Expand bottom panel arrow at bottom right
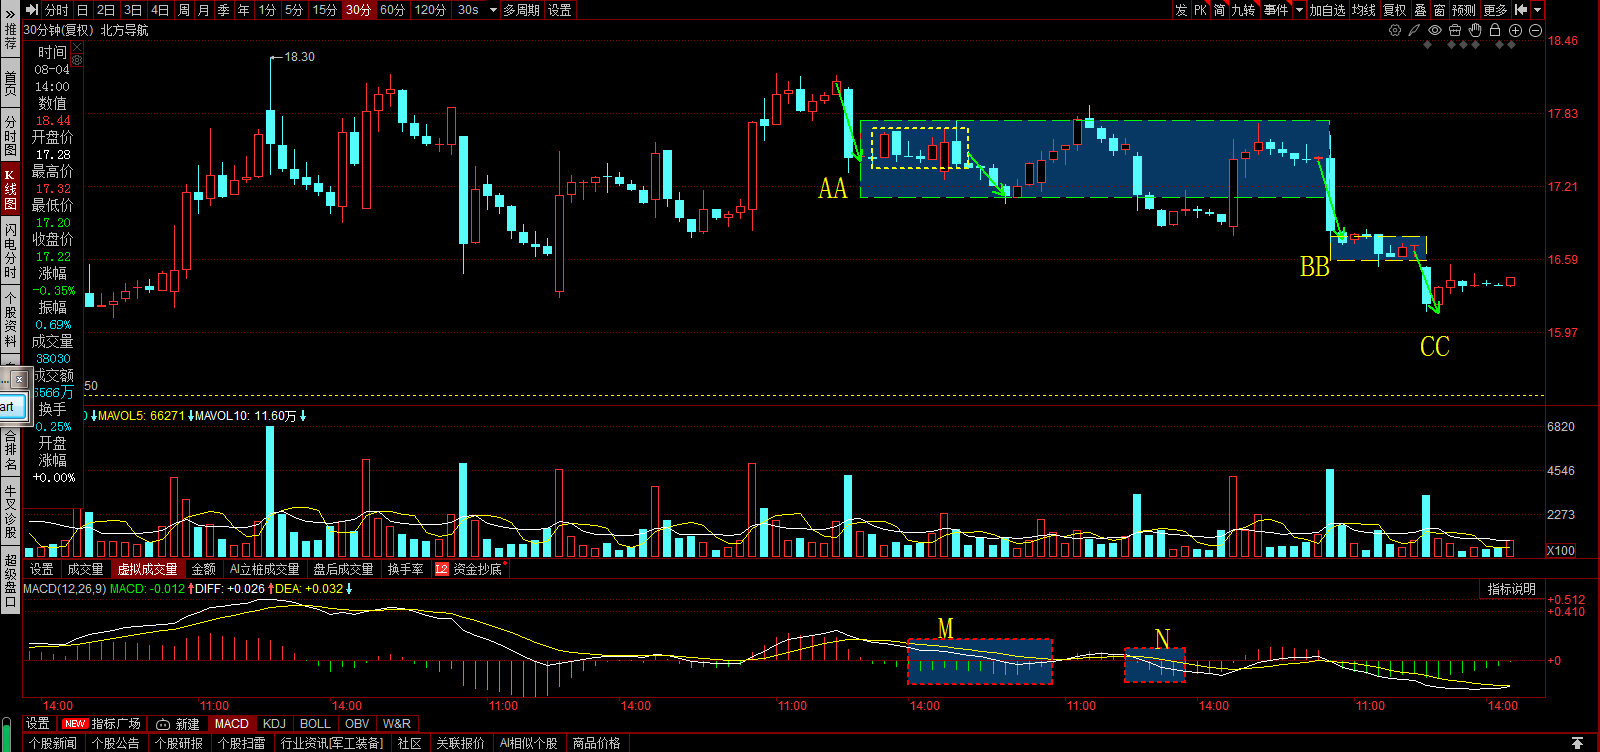Image resolution: width=1600 pixels, height=752 pixels. [1577, 743]
